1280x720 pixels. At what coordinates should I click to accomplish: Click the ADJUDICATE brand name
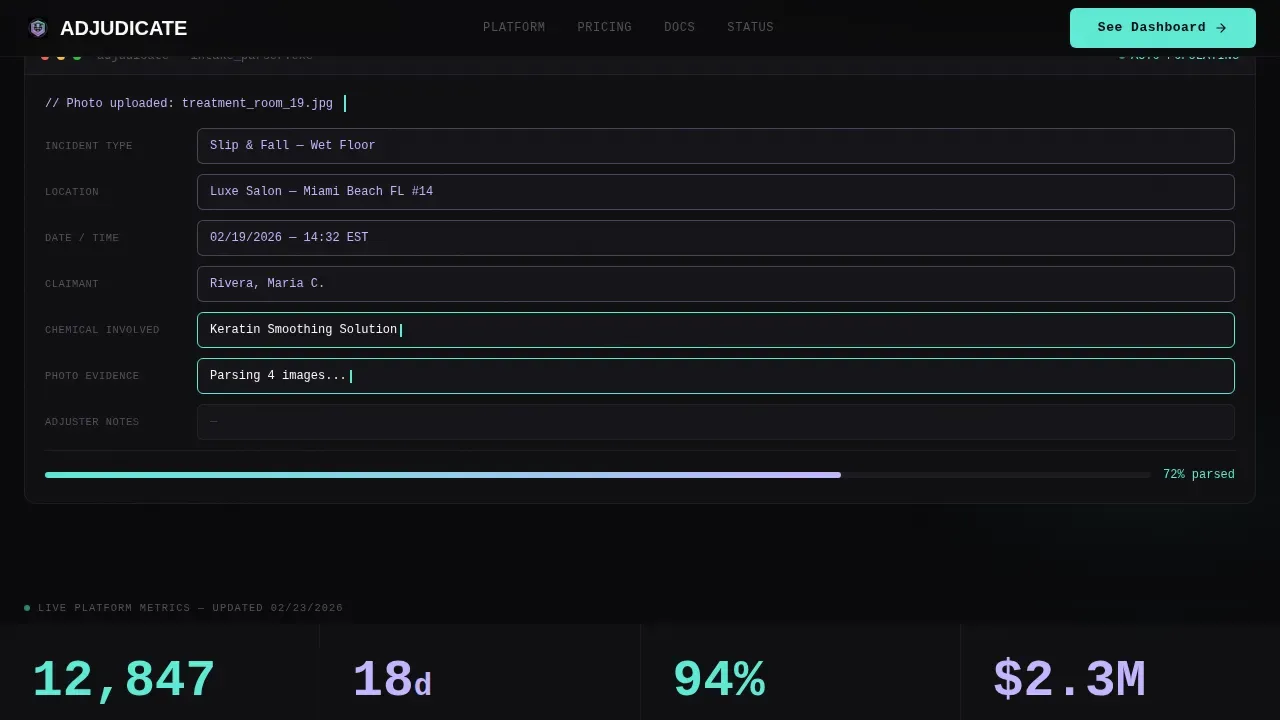click(x=123, y=28)
